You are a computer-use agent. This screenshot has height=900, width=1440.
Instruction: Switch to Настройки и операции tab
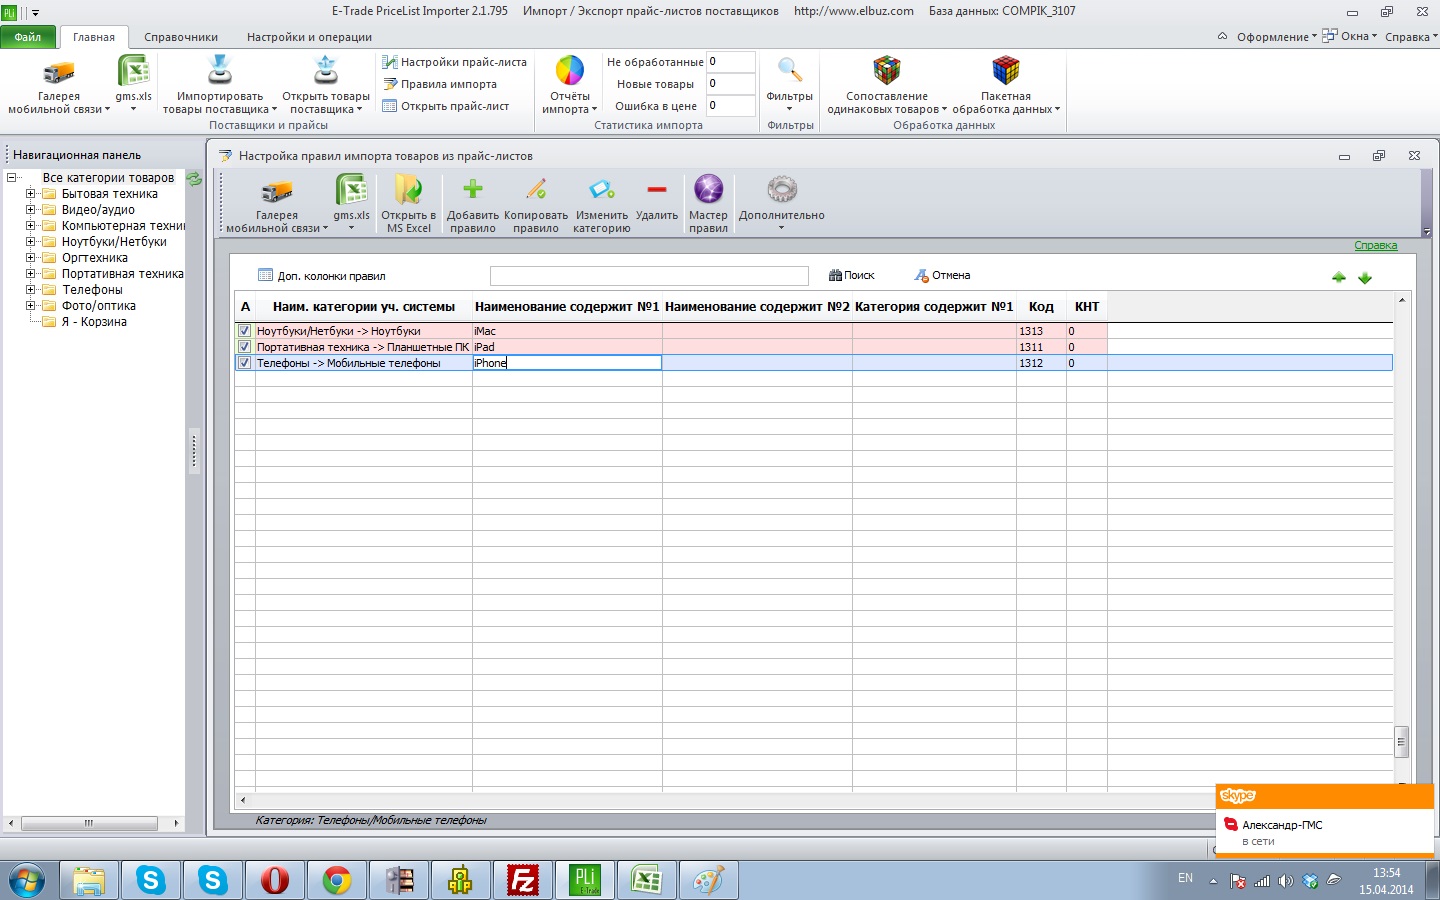(x=309, y=37)
